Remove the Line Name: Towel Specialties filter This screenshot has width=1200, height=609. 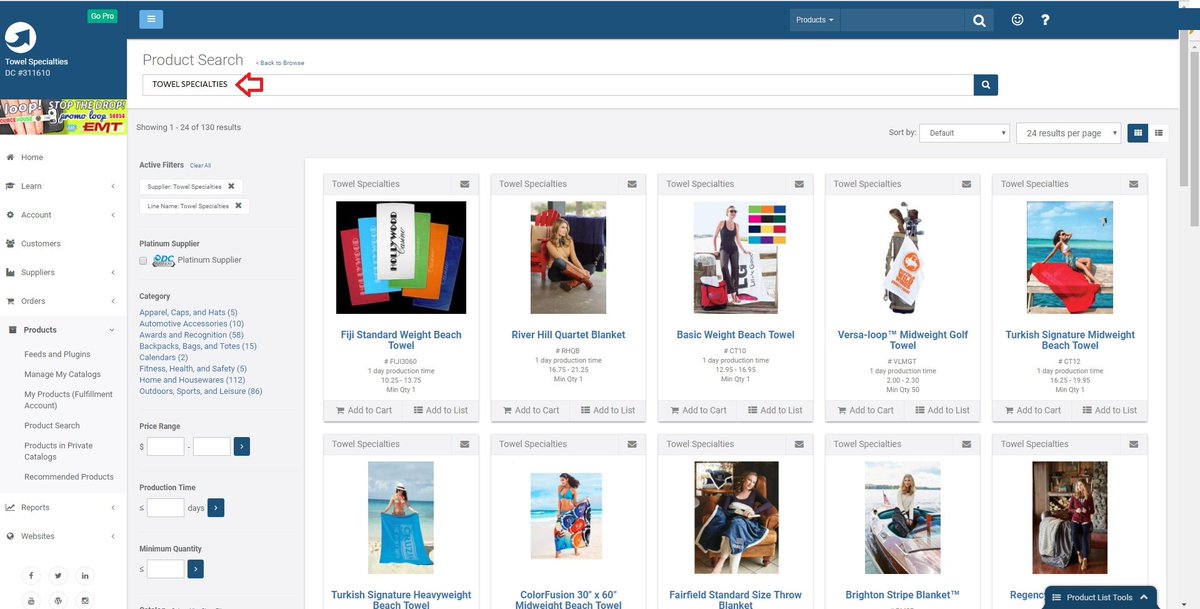tap(238, 206)
